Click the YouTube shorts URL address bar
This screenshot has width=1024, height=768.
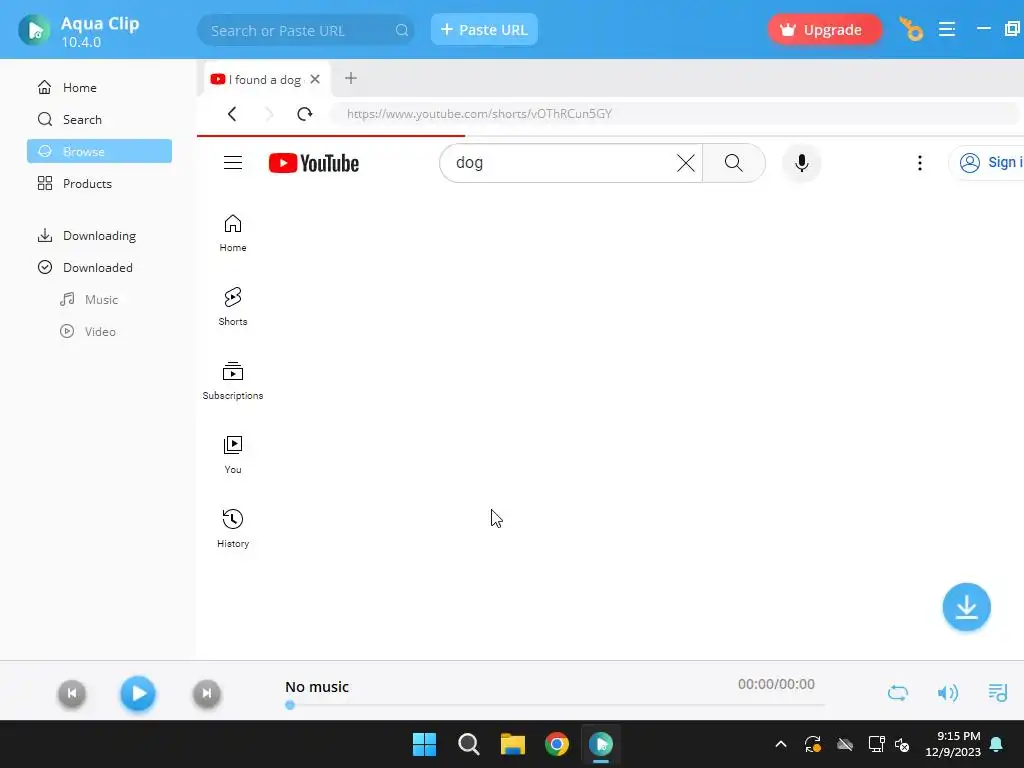pyautogui.click(x=674, y=114)
